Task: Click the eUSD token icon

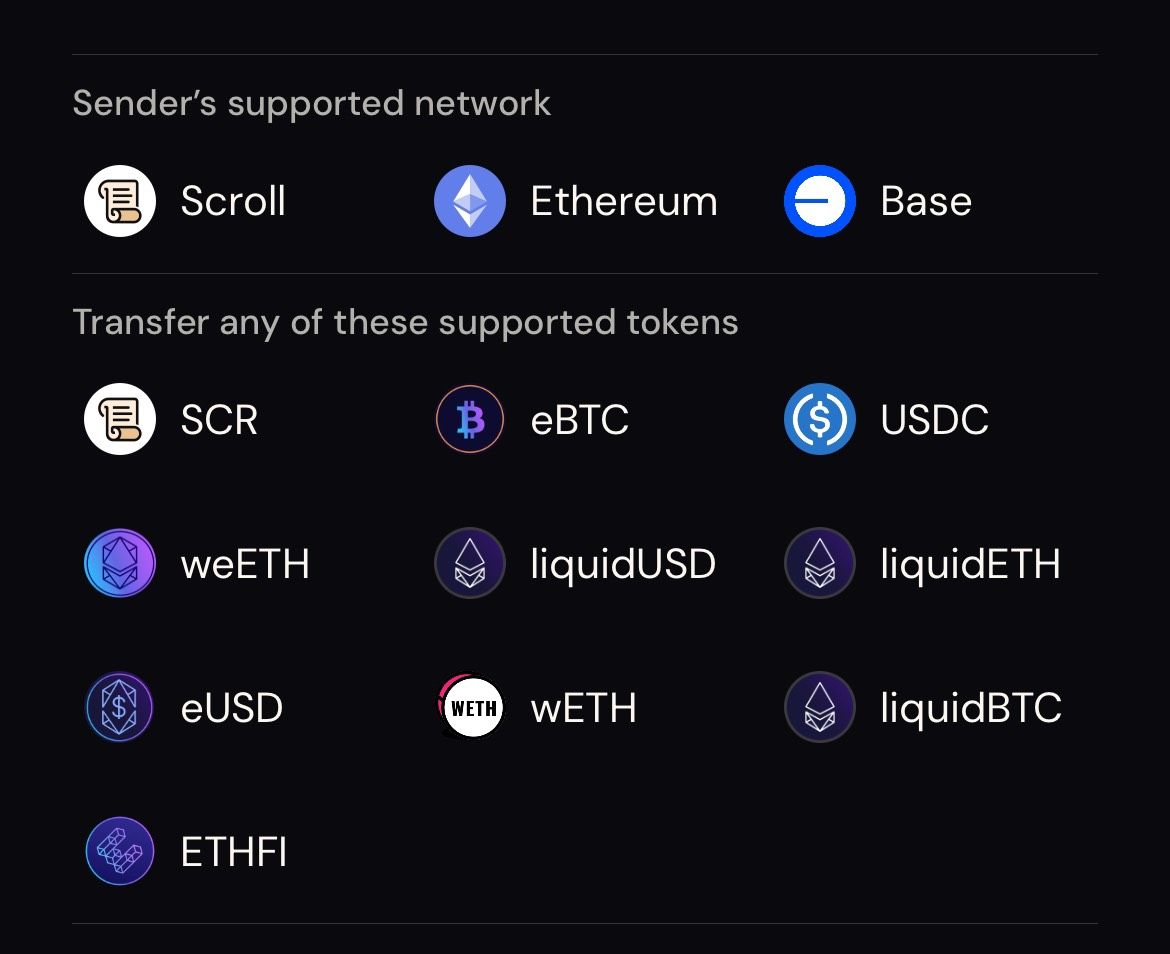Action: point(120,708)
